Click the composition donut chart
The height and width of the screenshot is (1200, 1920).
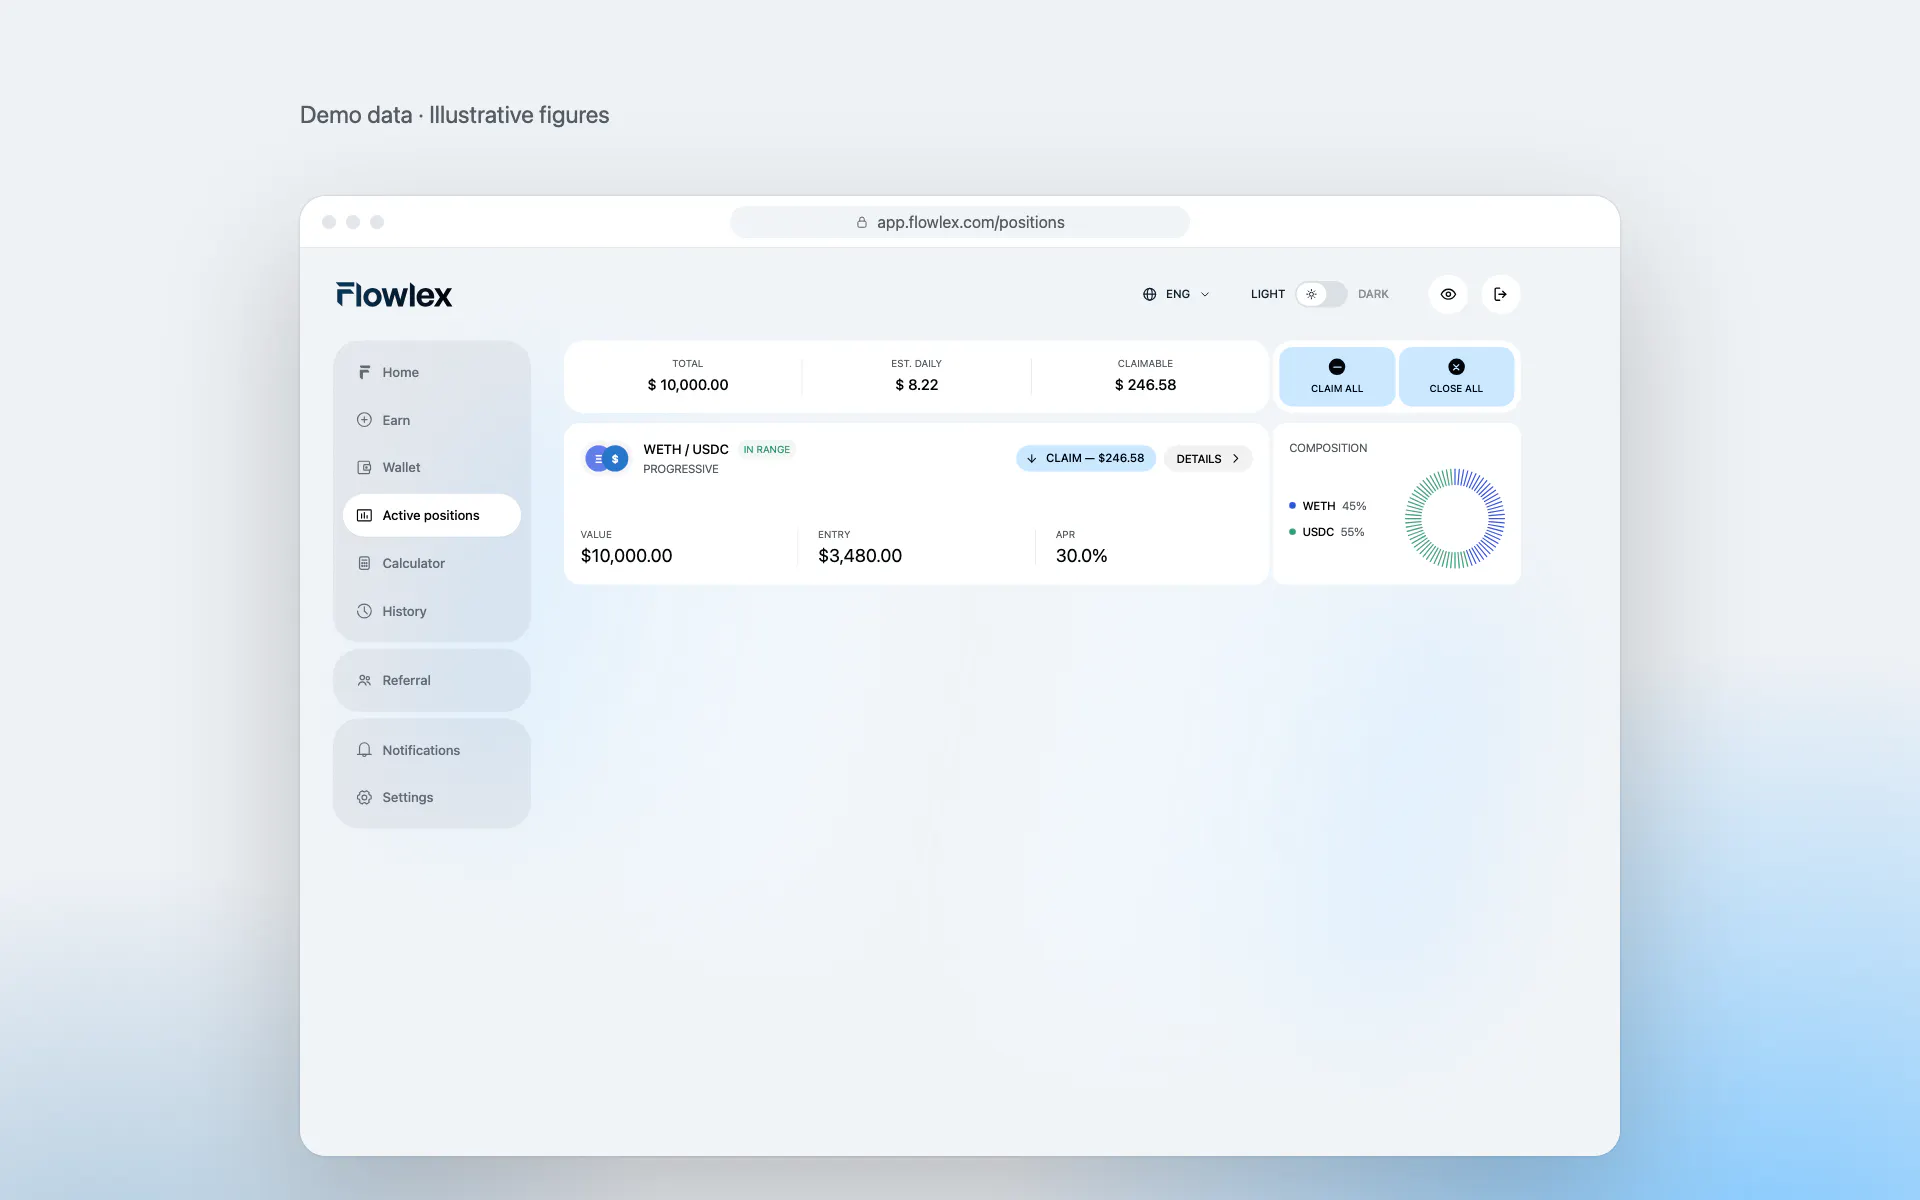click(x=1455, y=519)
